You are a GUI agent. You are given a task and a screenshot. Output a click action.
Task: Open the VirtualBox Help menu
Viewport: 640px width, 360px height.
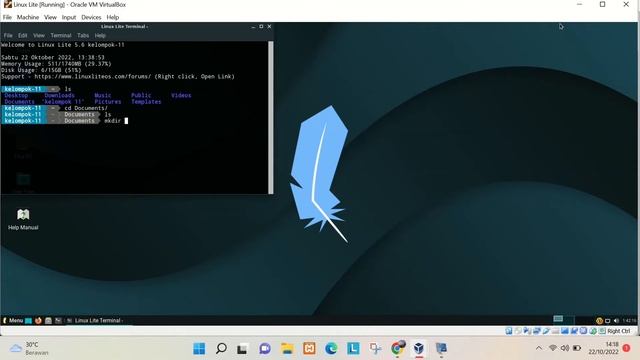[113, 17]
